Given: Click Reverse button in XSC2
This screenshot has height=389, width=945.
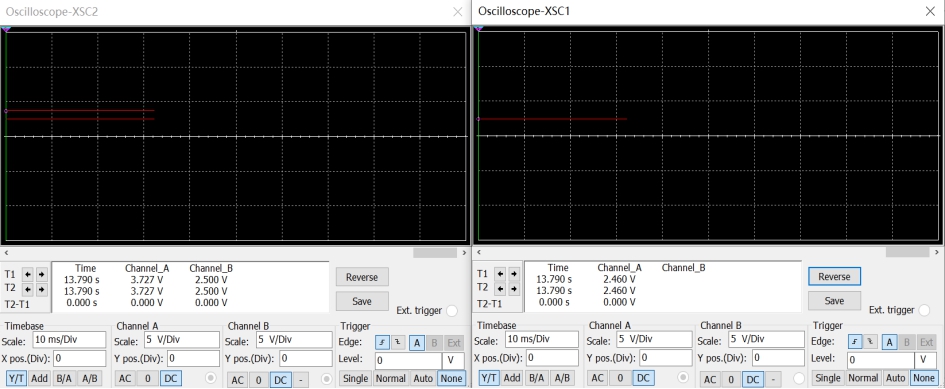Looking at the screenshot, I should (x=362, y=277).
